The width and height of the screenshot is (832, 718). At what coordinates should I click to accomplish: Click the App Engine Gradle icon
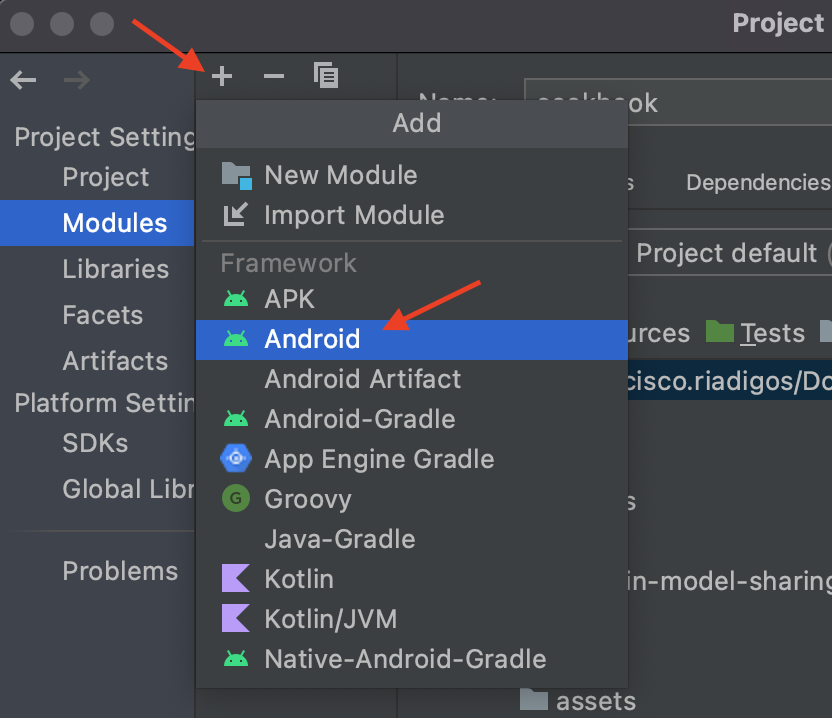click(236, 459)
